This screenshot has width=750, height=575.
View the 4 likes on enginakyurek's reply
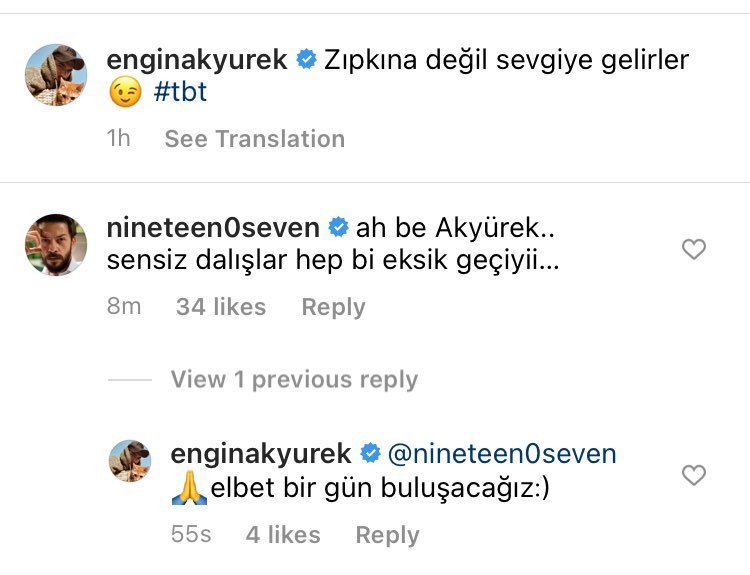point(283,535)
